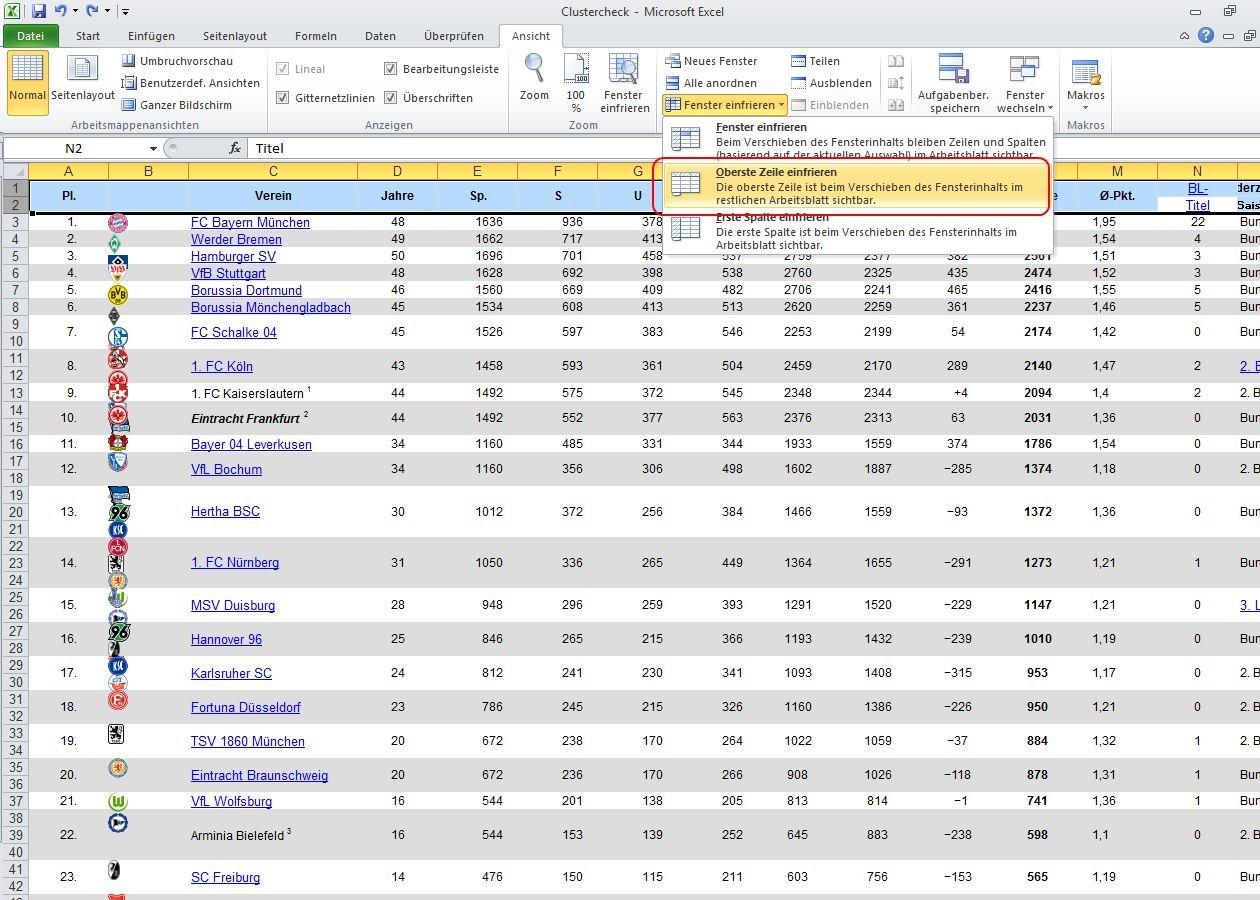The width and height of the screenshot is (1260, 900).
Task: Click the fx insert function icon
Action: click(x=235, y=148)
